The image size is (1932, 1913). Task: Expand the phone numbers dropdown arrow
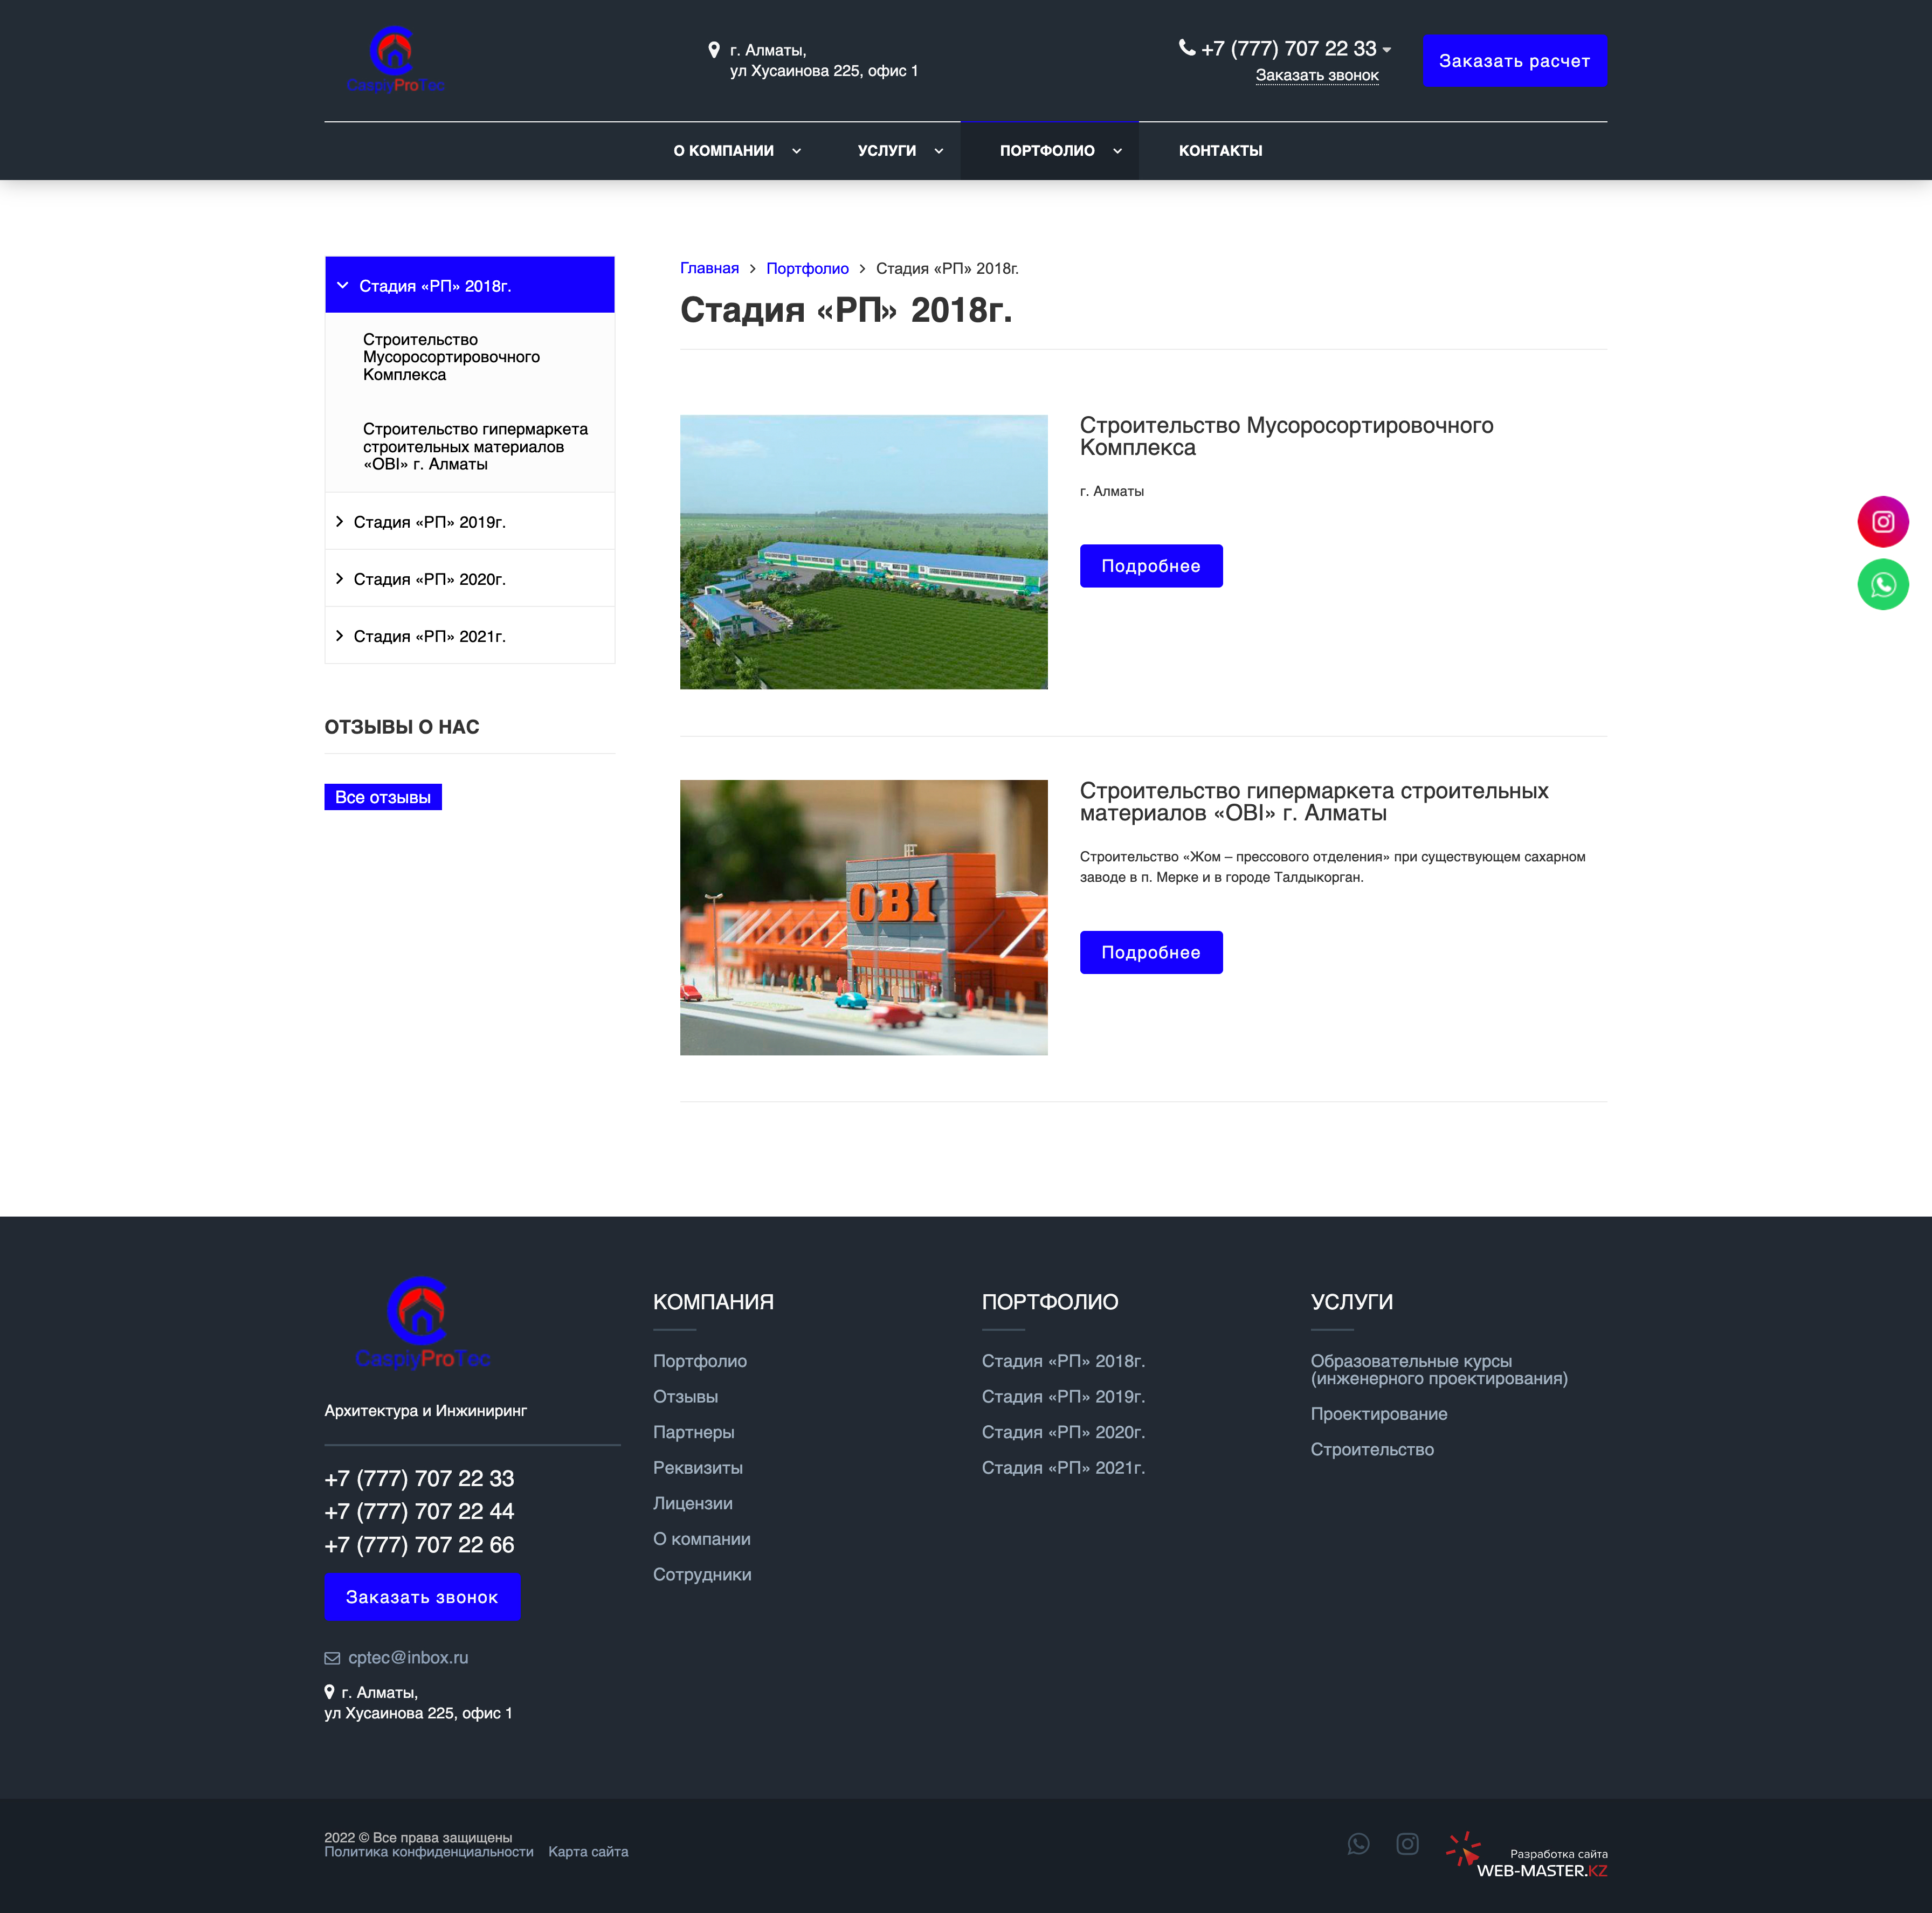click(1387, 50)
